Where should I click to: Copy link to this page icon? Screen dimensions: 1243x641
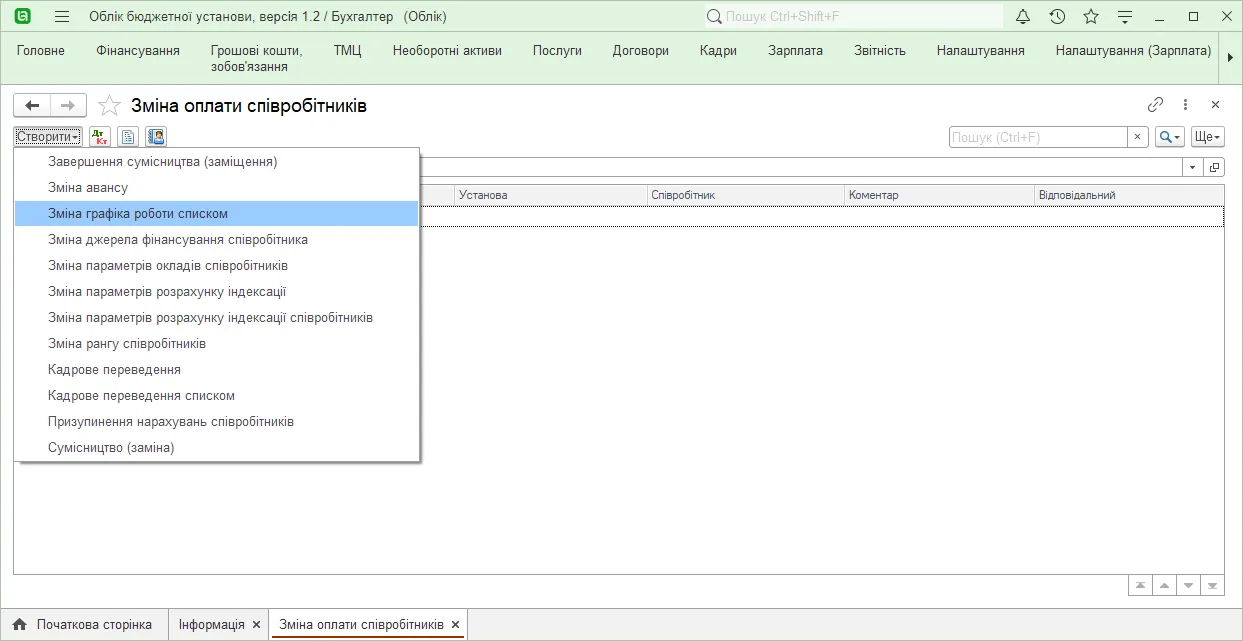point(1155,105)
